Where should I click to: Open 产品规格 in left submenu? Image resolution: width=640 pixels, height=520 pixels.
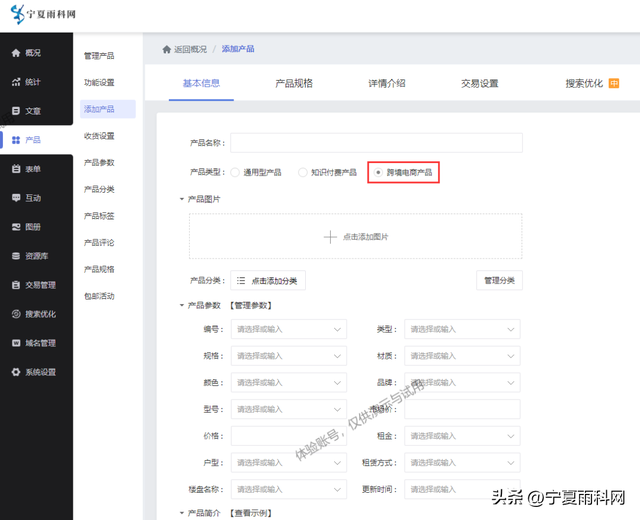point(99,269)
